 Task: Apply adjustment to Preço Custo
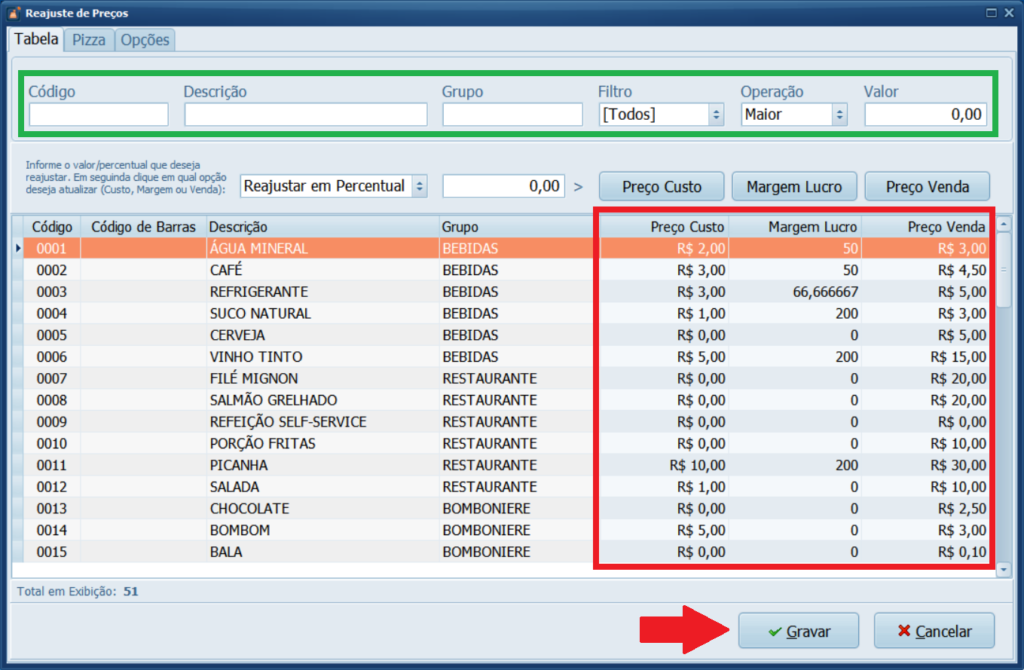[x=661, y=186]
